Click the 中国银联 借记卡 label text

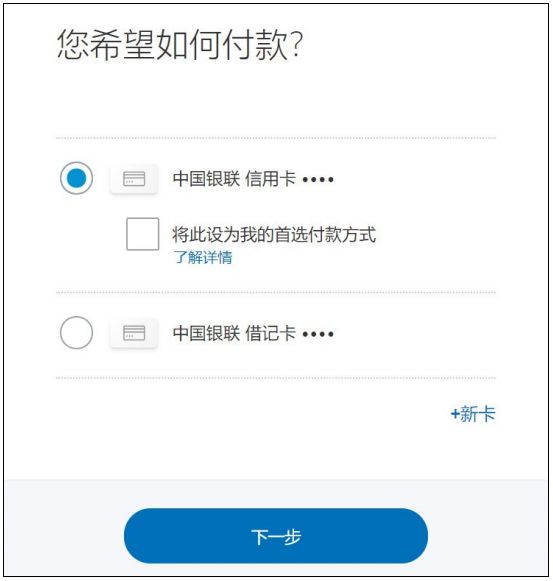coord(234,333)
